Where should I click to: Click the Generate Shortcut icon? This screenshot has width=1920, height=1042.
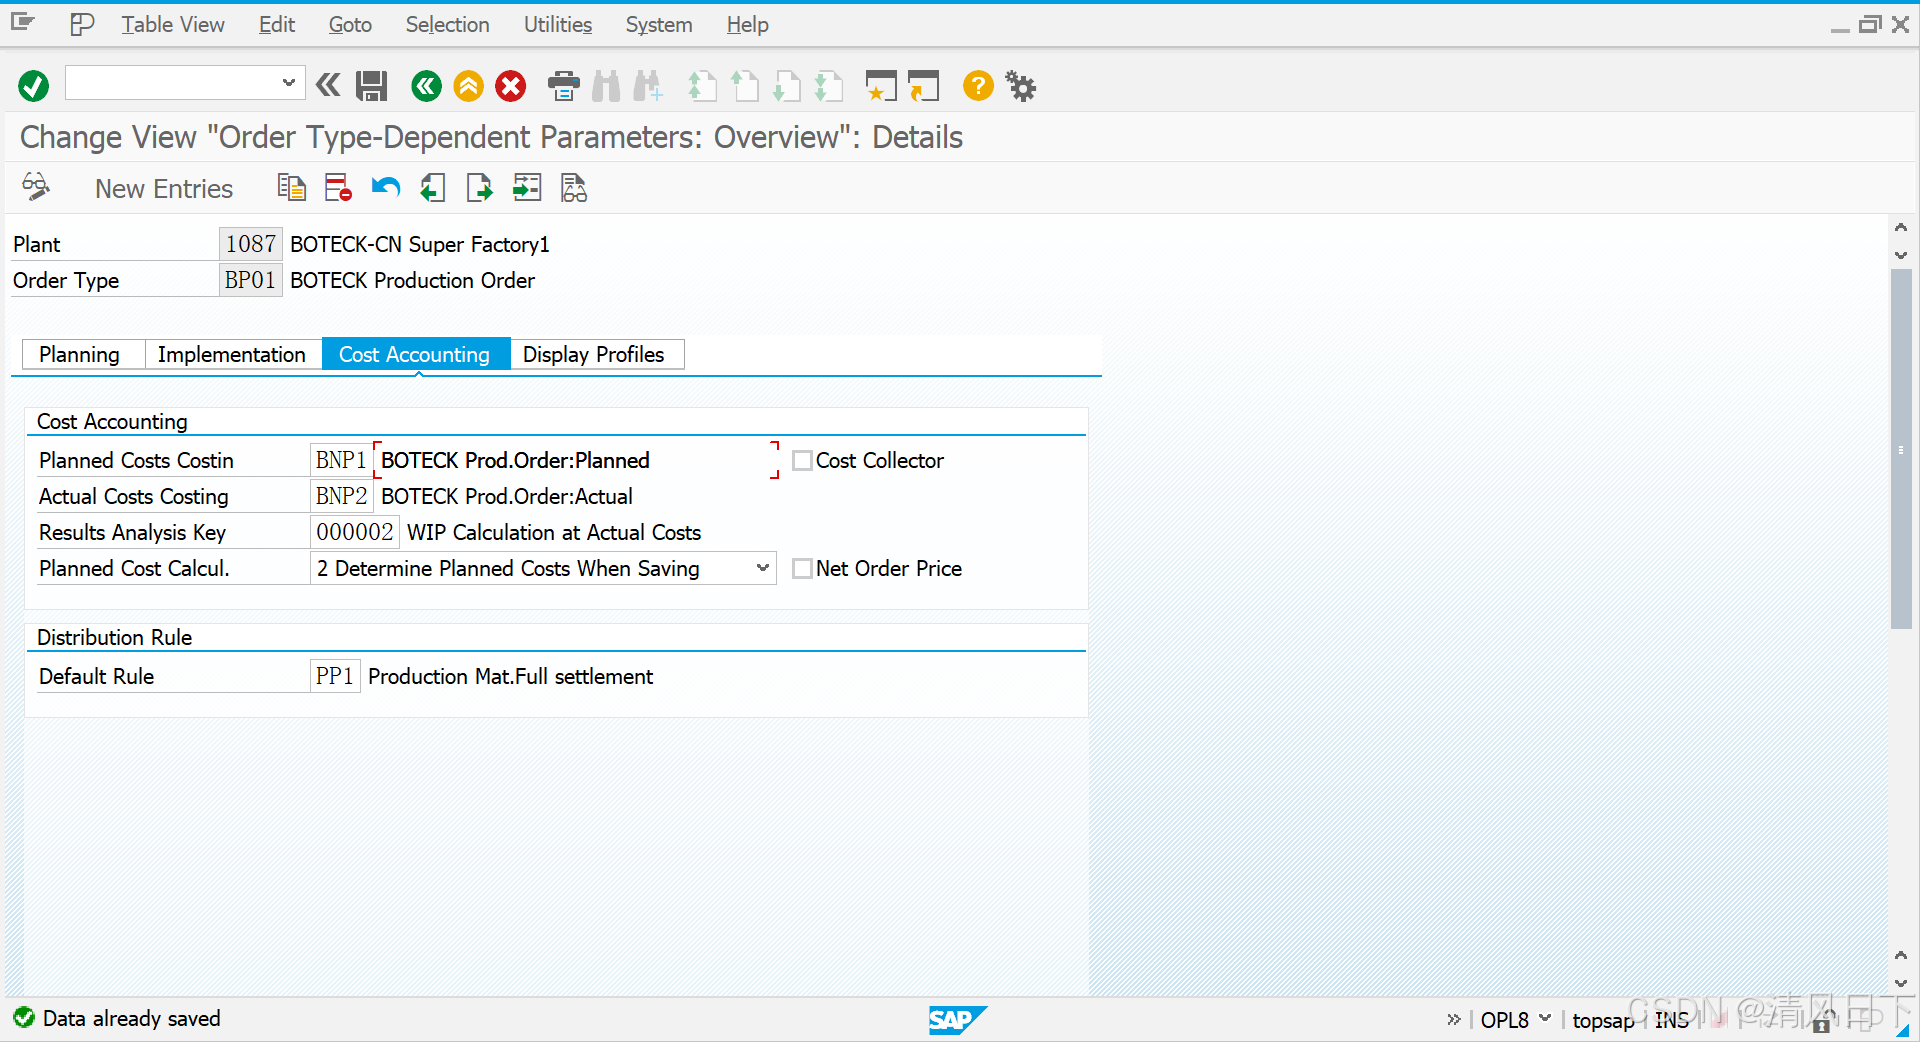(924, 86)
